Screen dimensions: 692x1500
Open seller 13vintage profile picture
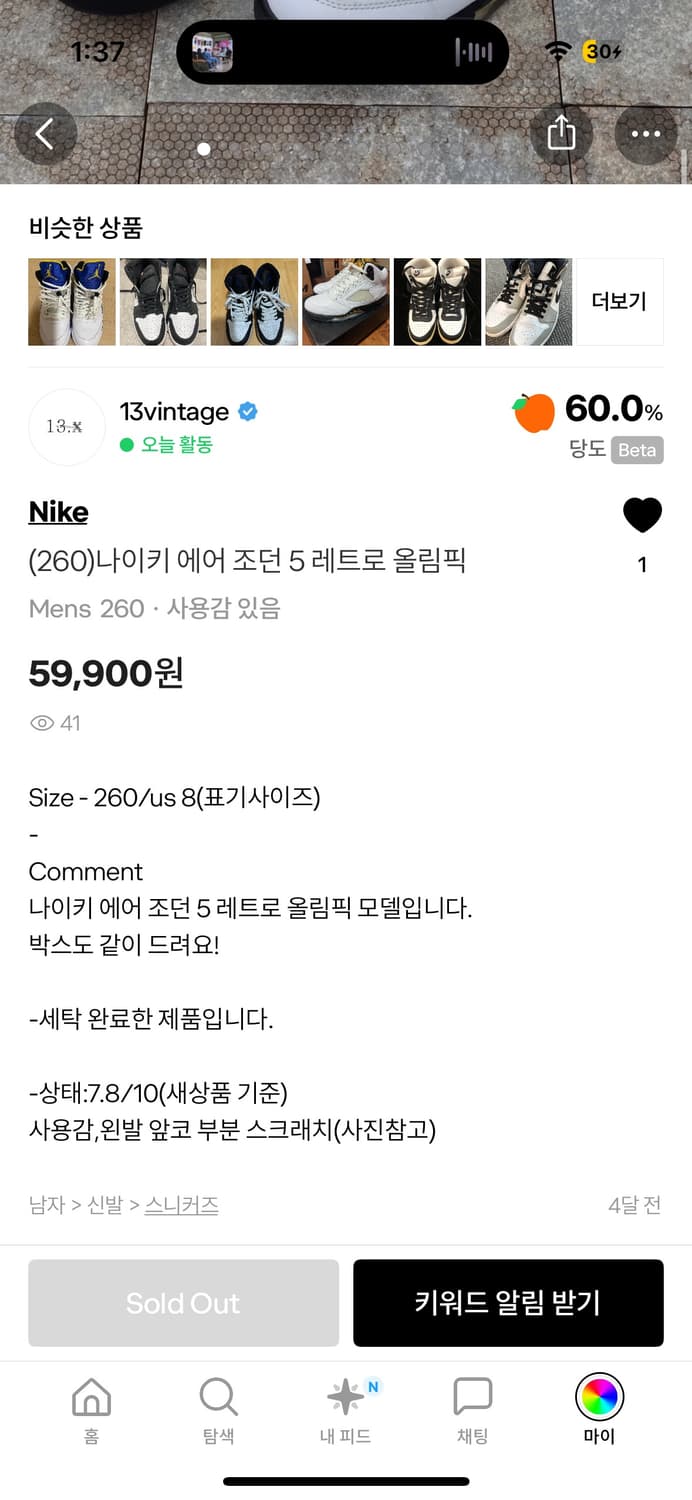(x=66, y=427)
